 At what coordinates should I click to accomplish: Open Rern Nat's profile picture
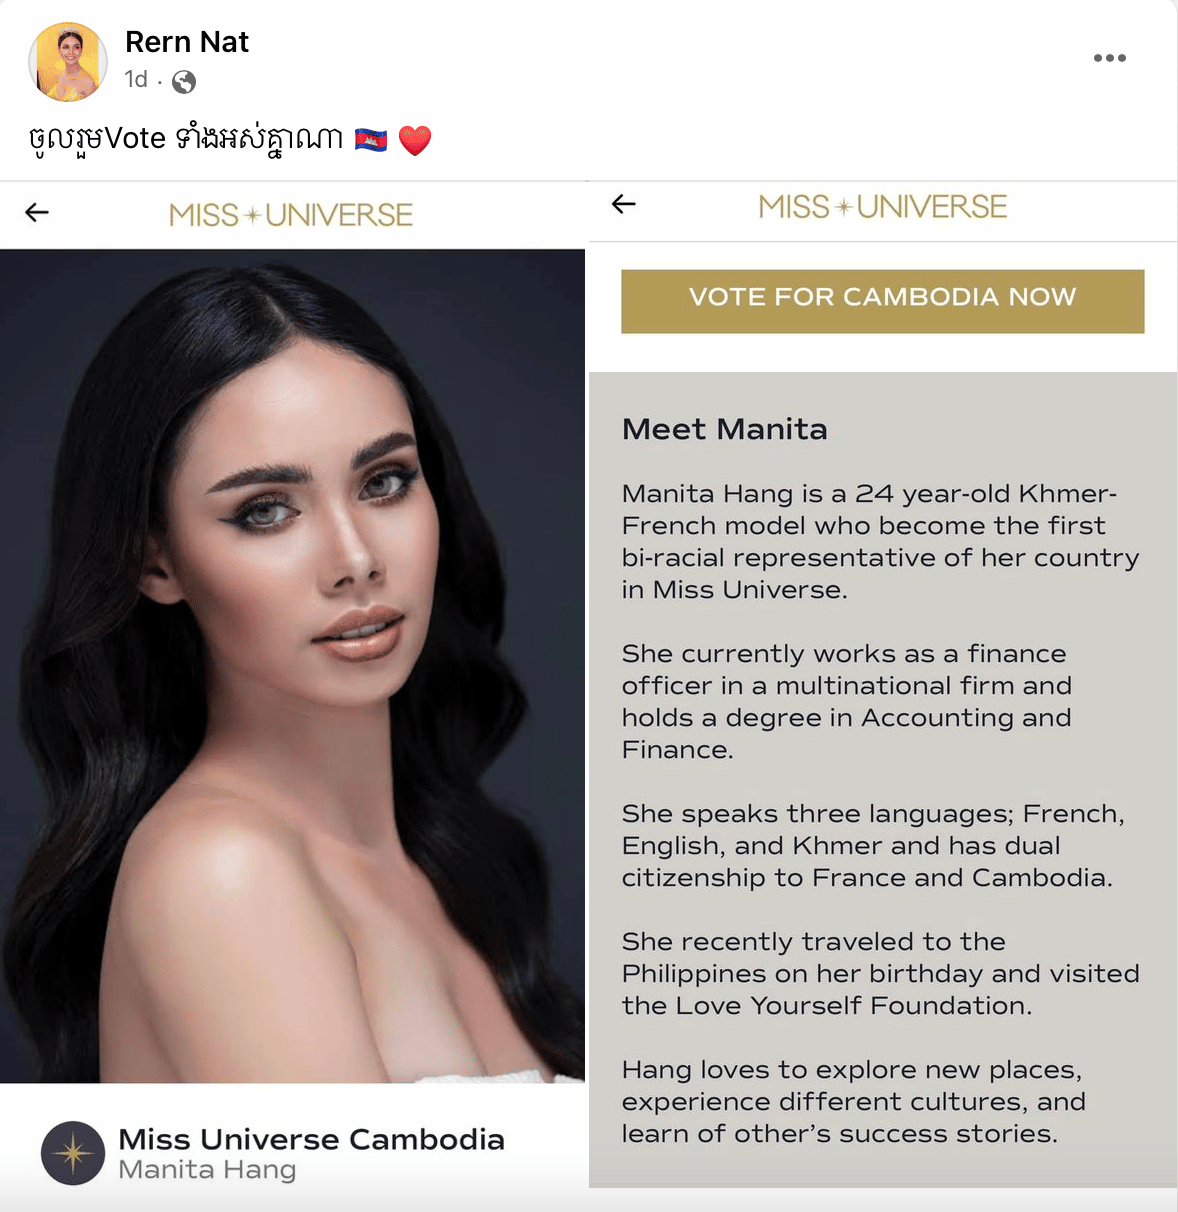(68, 62)
